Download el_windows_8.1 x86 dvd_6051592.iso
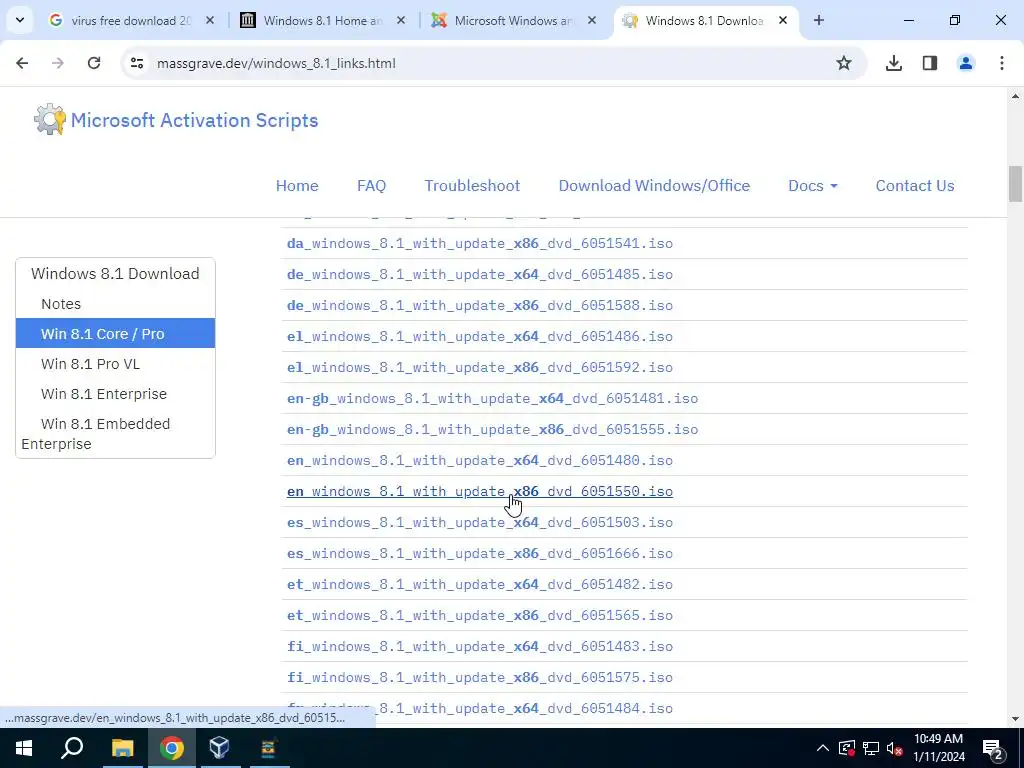Image resolution: width=1024 pixels, height=768 pixels. (x=480, y=367)
